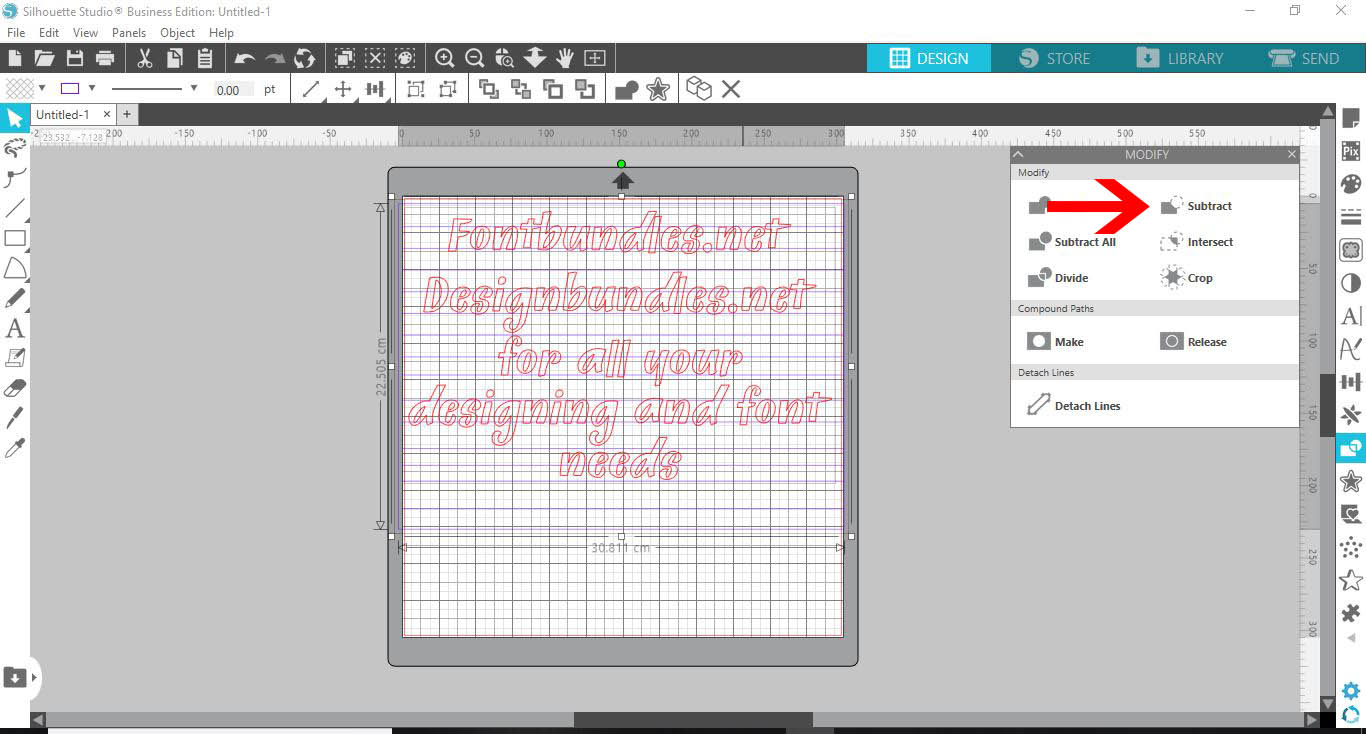This screenshot has width=1366, height=734.
Task: Release the compound path
Action: pos(1193,342)
